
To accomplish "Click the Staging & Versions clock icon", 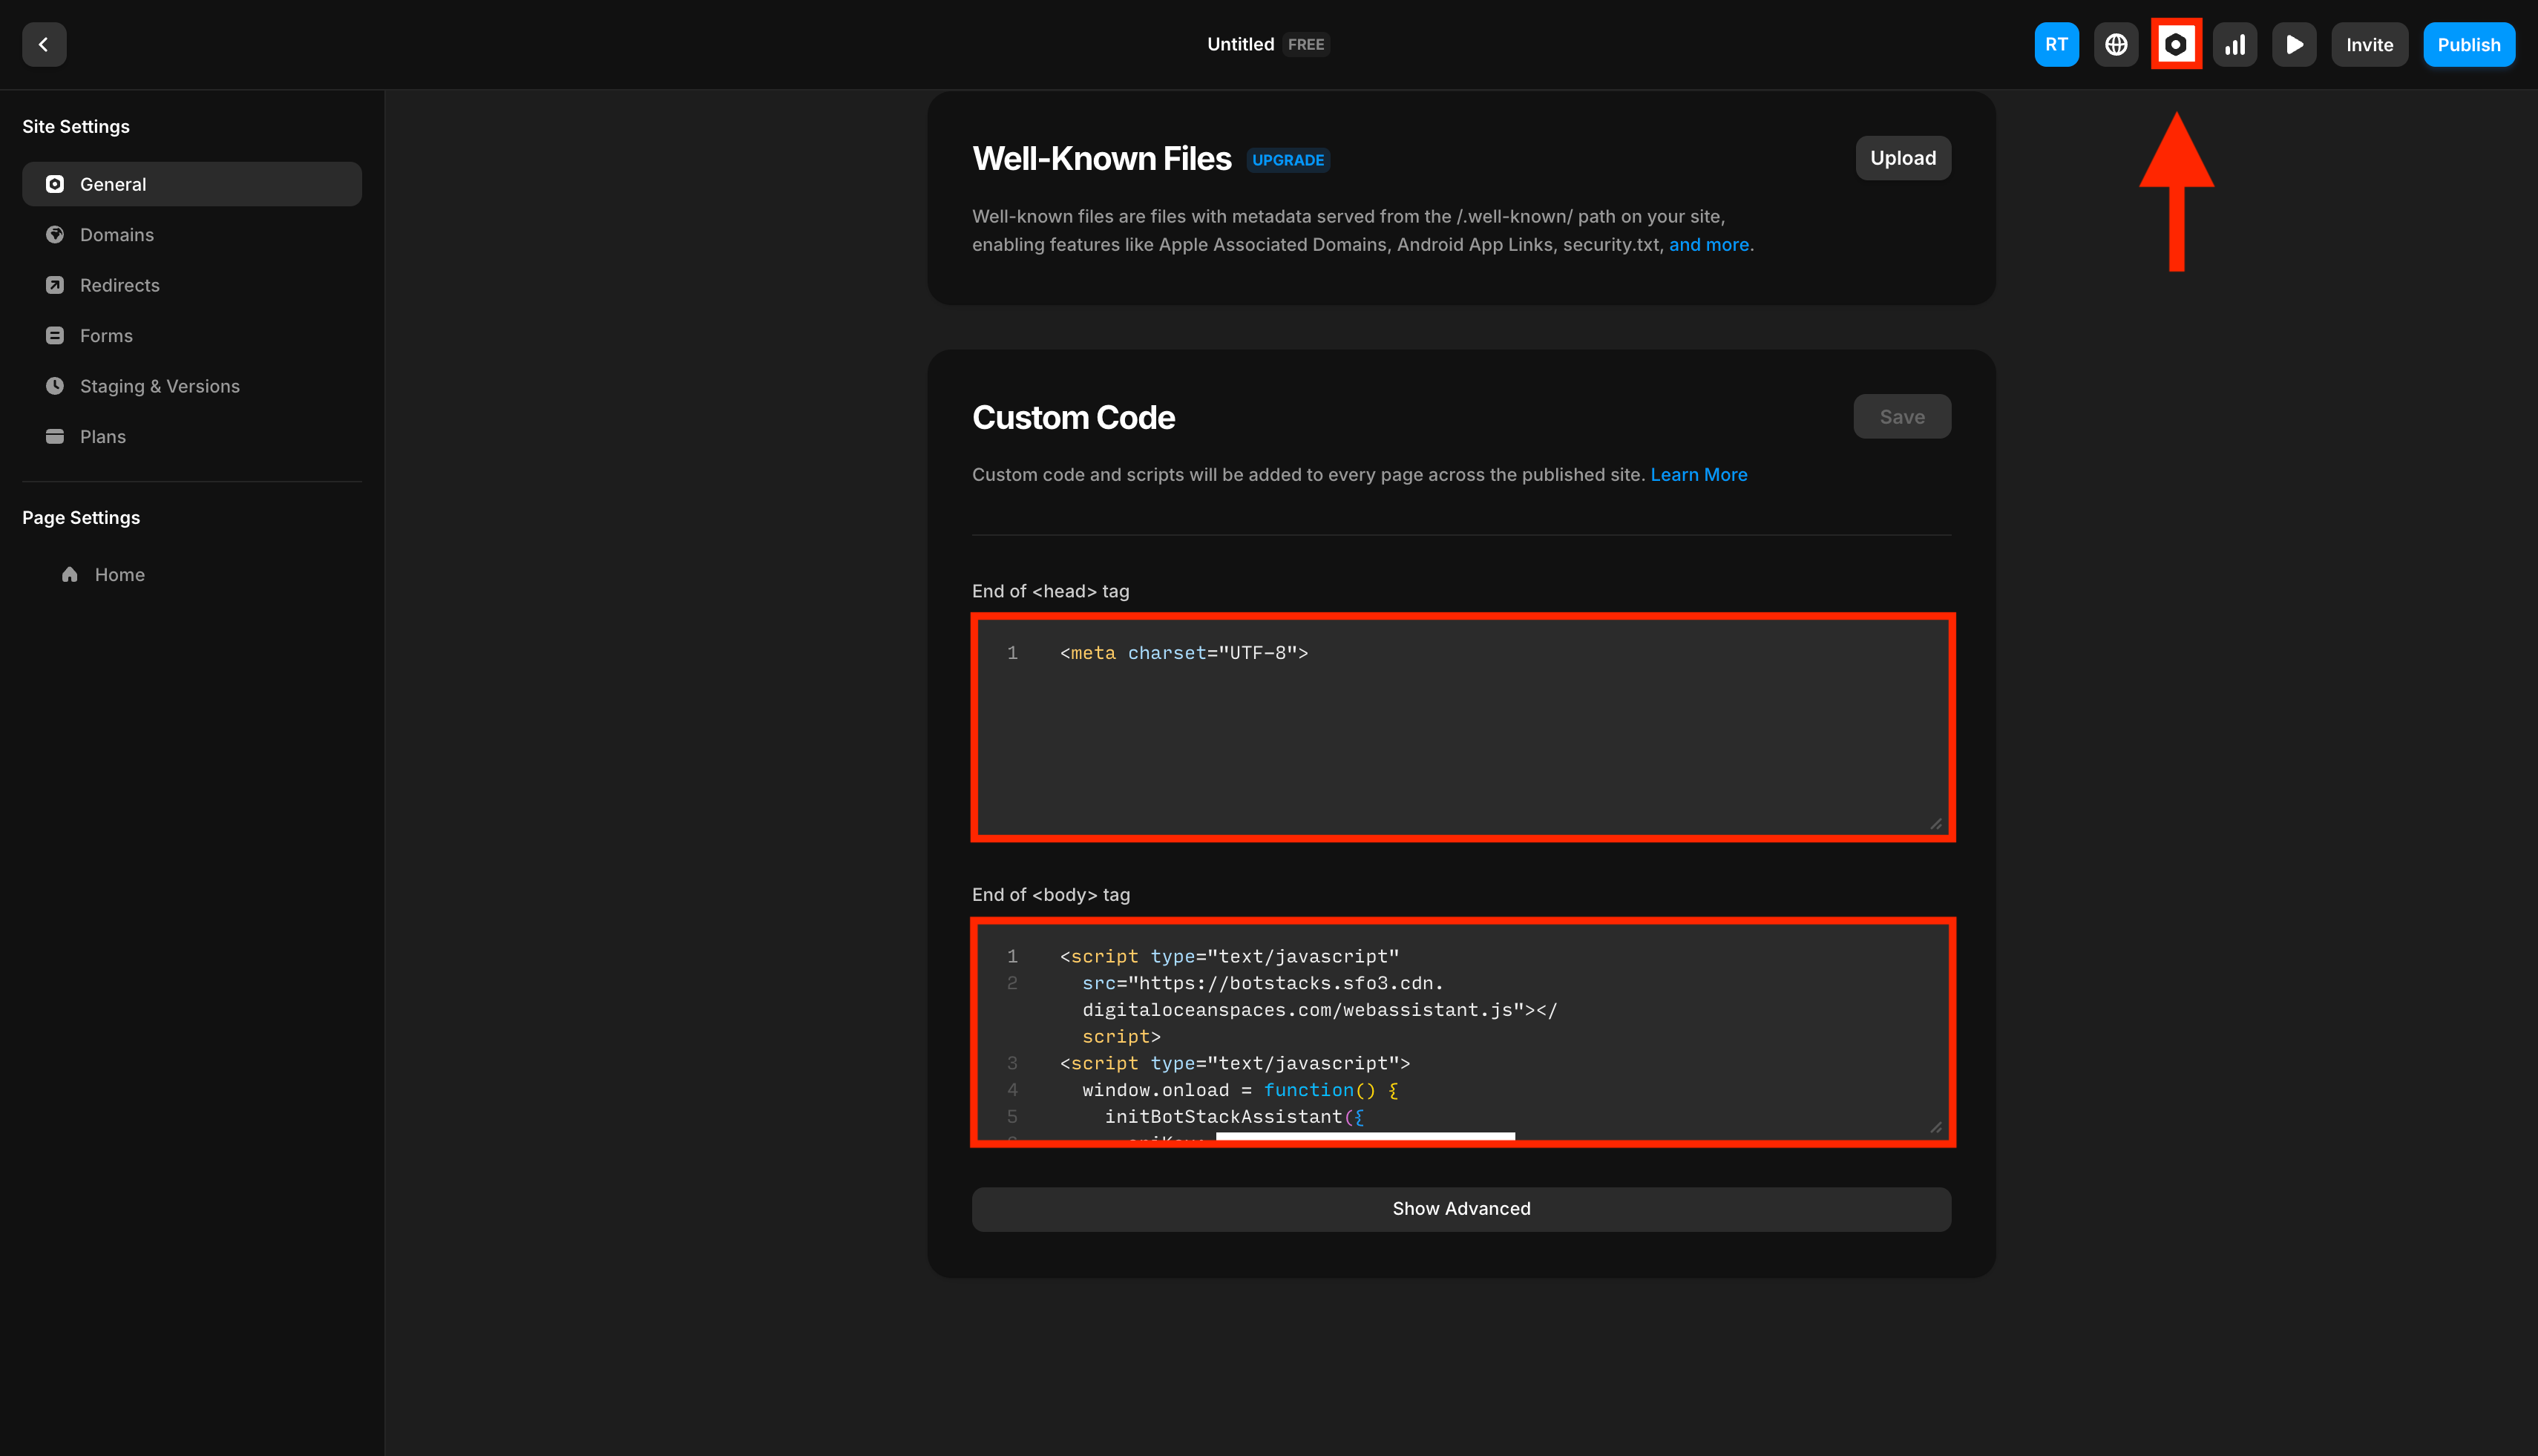I will 55,386.
